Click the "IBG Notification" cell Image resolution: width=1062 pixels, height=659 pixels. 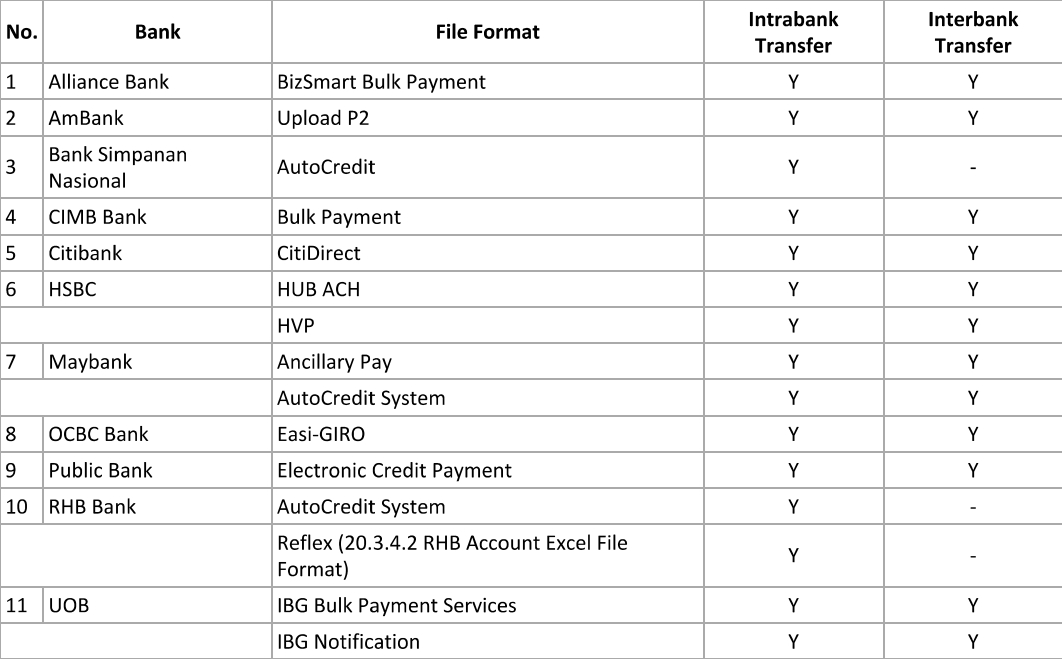coord(348,641)
